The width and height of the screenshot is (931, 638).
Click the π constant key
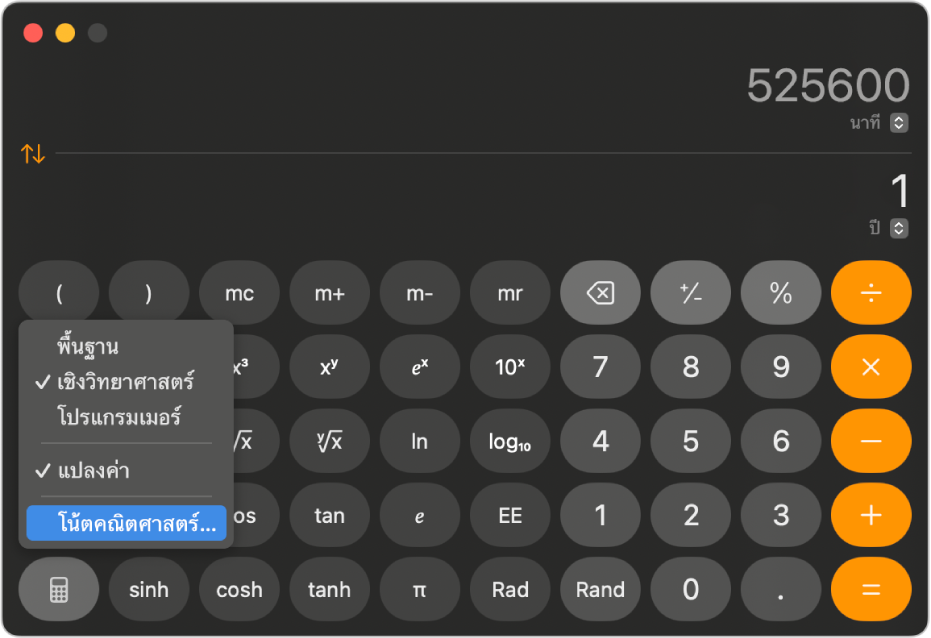pyautogui.click(x=420, y=589)
